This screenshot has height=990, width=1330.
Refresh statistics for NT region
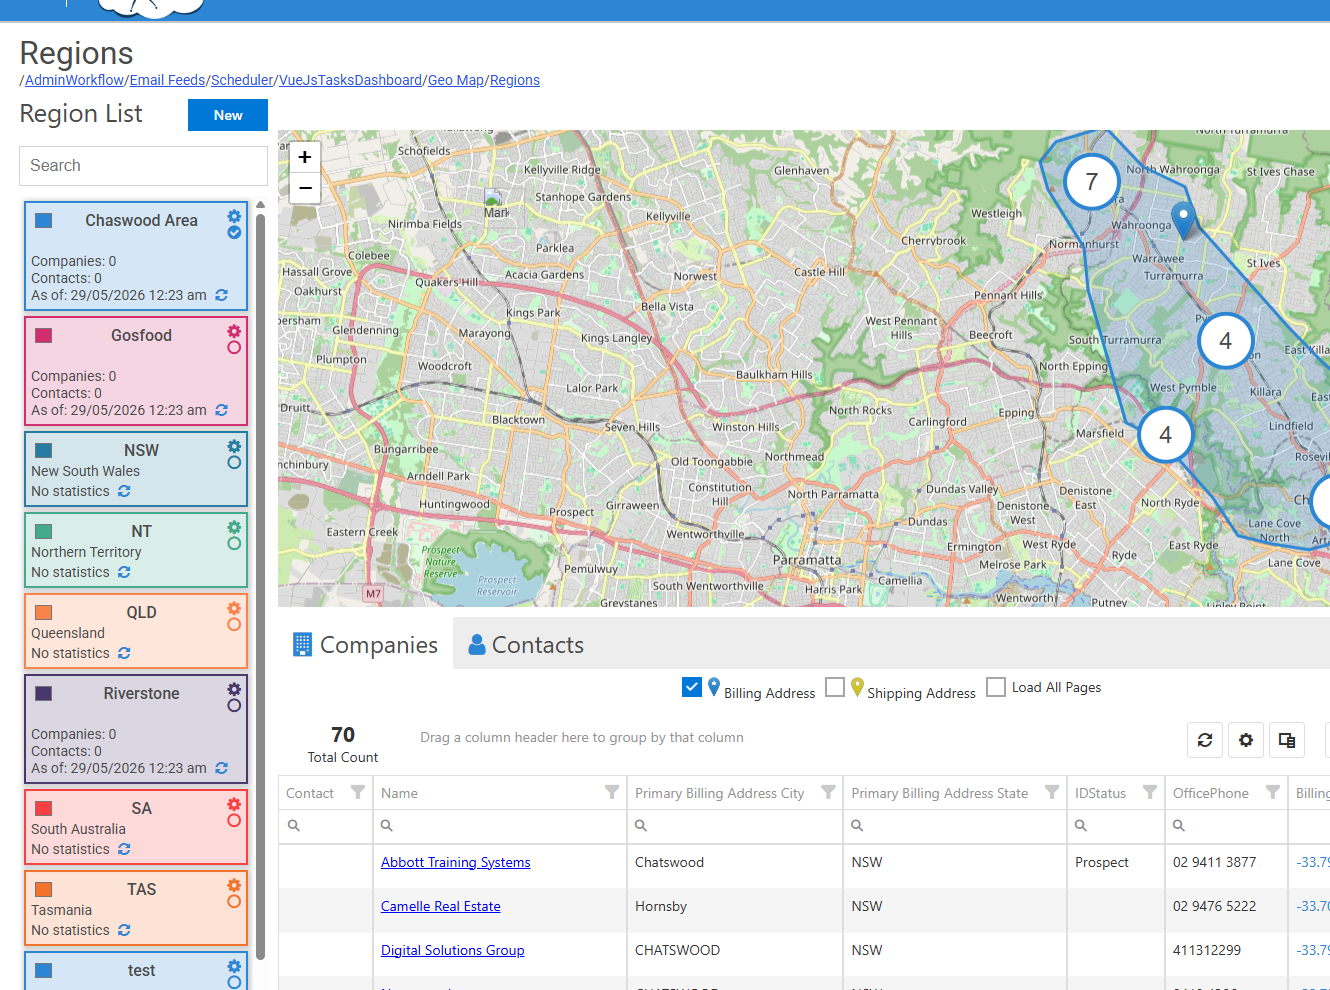[x=124, y=572]
